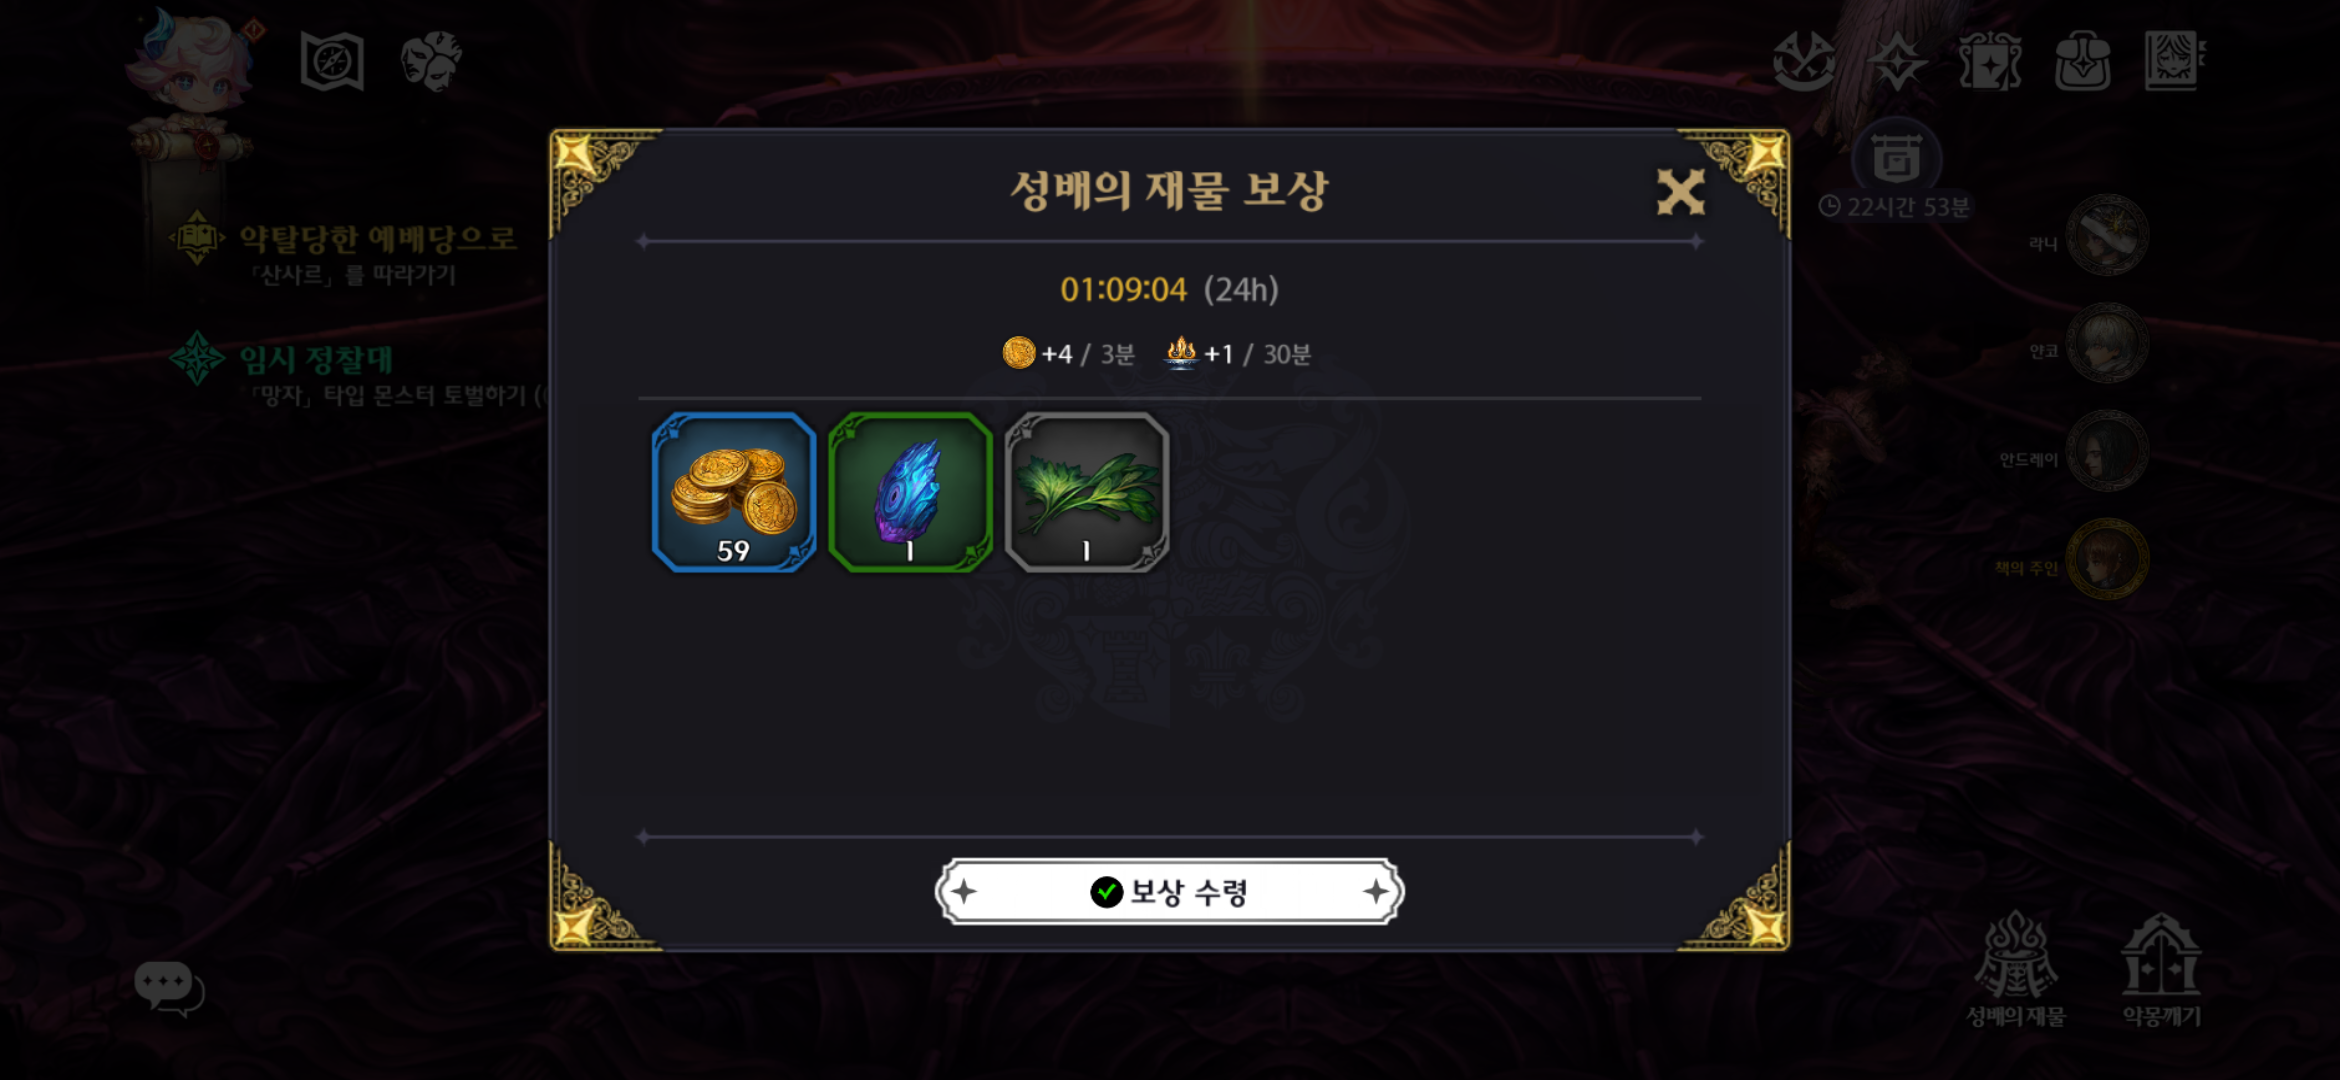Image resolution: width=2340 pixels, height=1080 pixels.
Task: Open the compass map icon
Action: click(x=332, y=62)
